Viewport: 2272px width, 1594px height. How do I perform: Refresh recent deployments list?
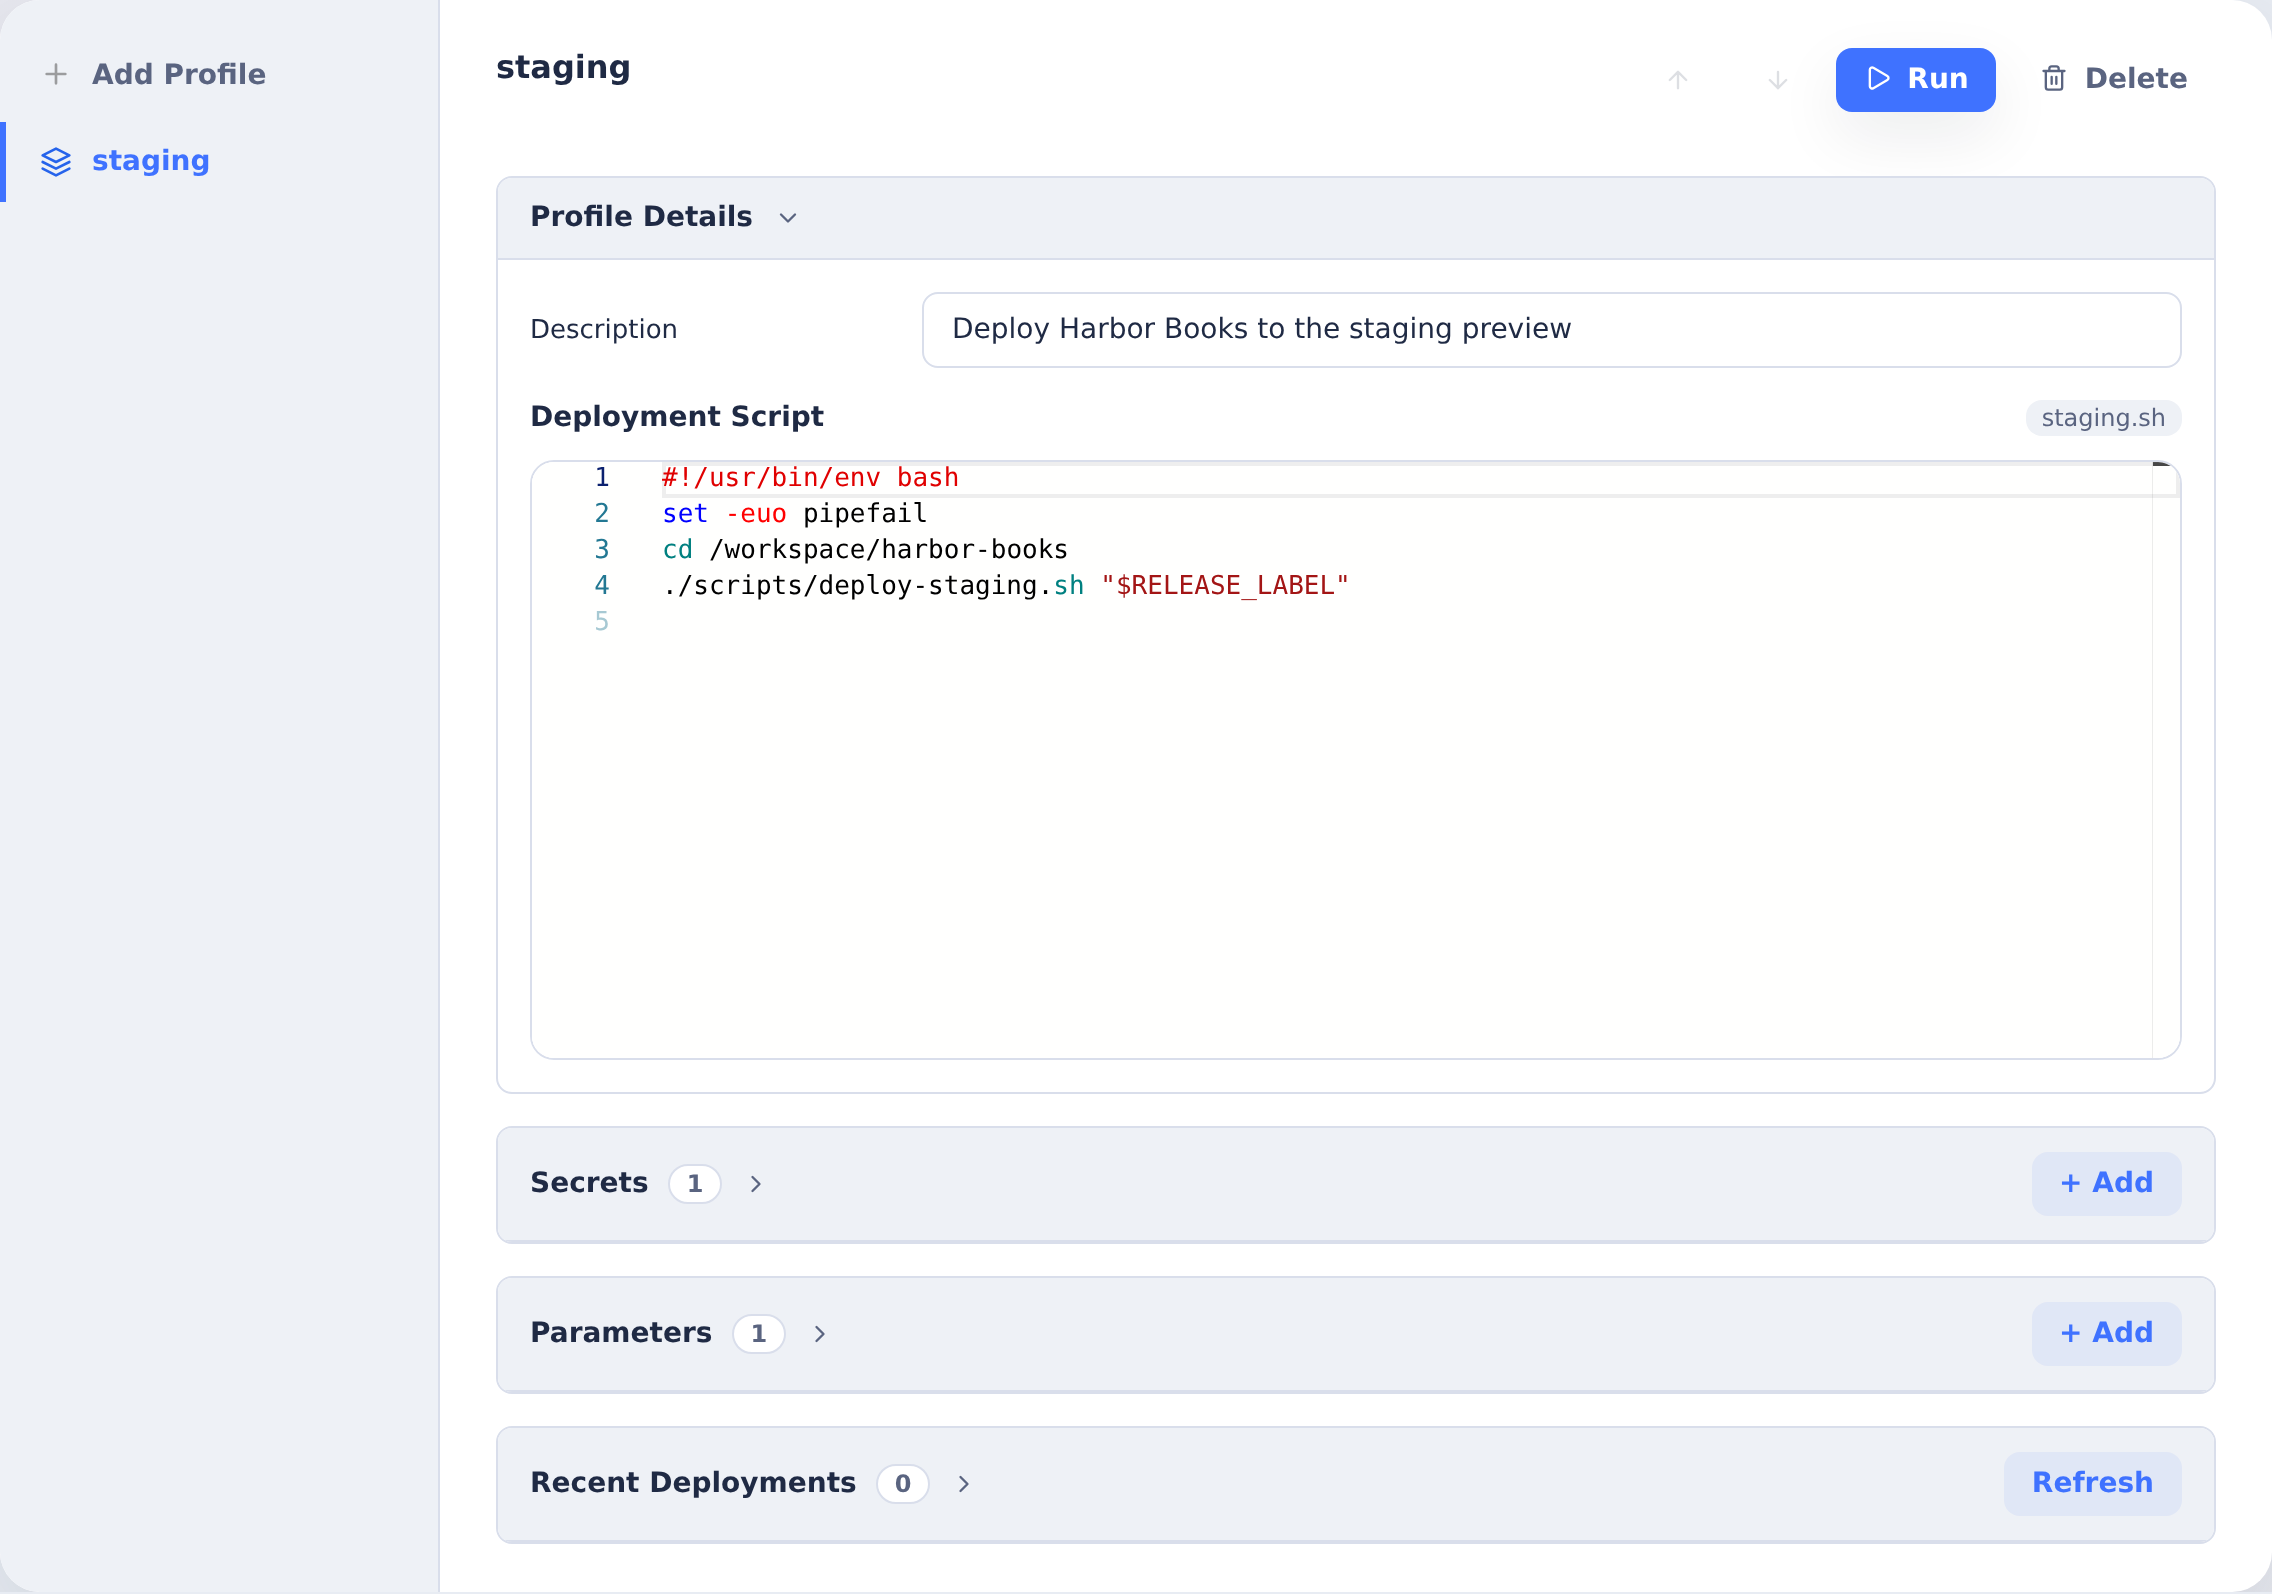(2092, 1483)
